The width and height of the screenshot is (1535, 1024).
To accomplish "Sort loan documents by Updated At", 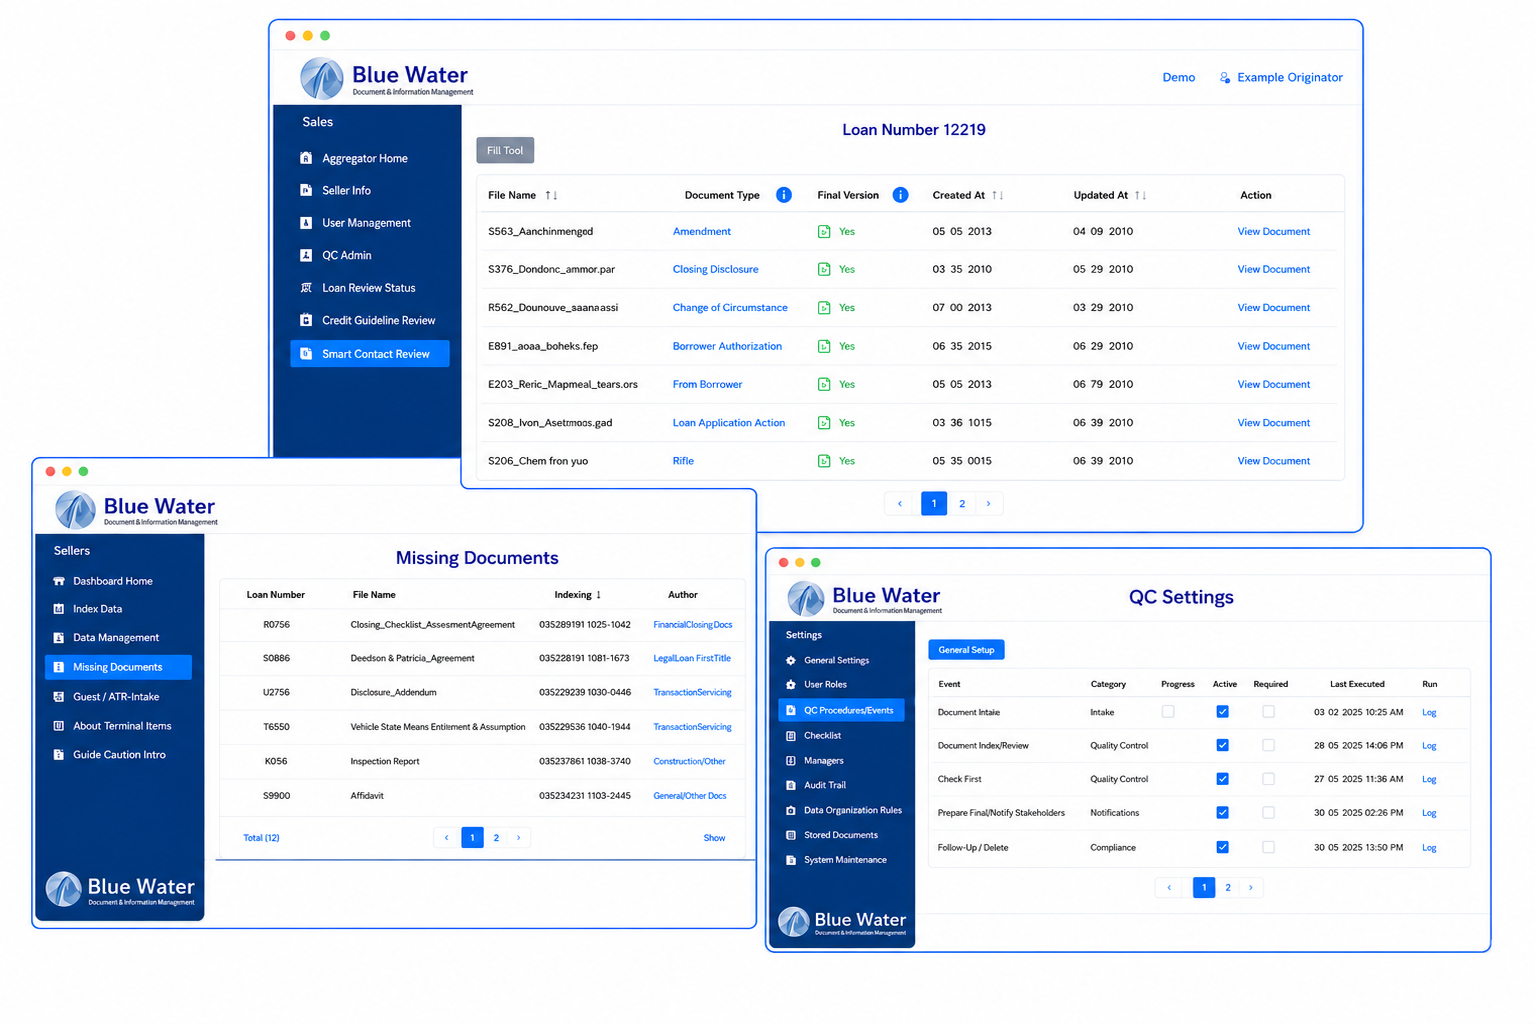I will click(x=1140, y=195).
